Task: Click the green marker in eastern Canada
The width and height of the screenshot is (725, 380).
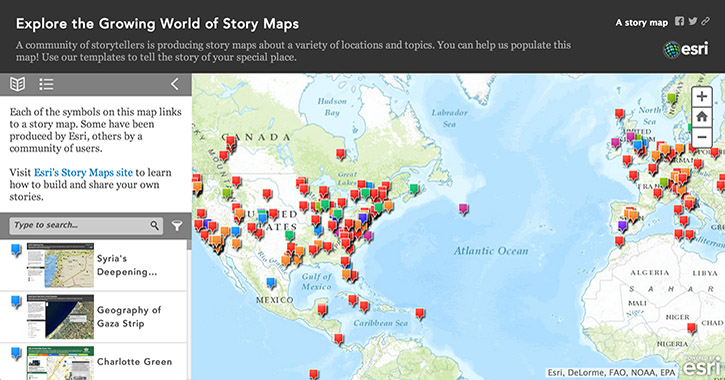Action: click(x=414, y=188)
